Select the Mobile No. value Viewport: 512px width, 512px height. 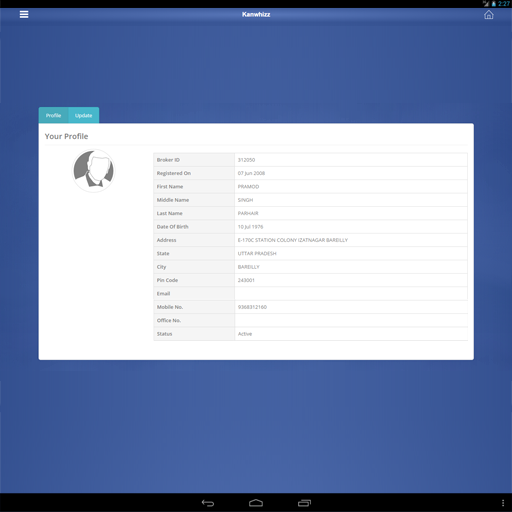pos(252,307)
